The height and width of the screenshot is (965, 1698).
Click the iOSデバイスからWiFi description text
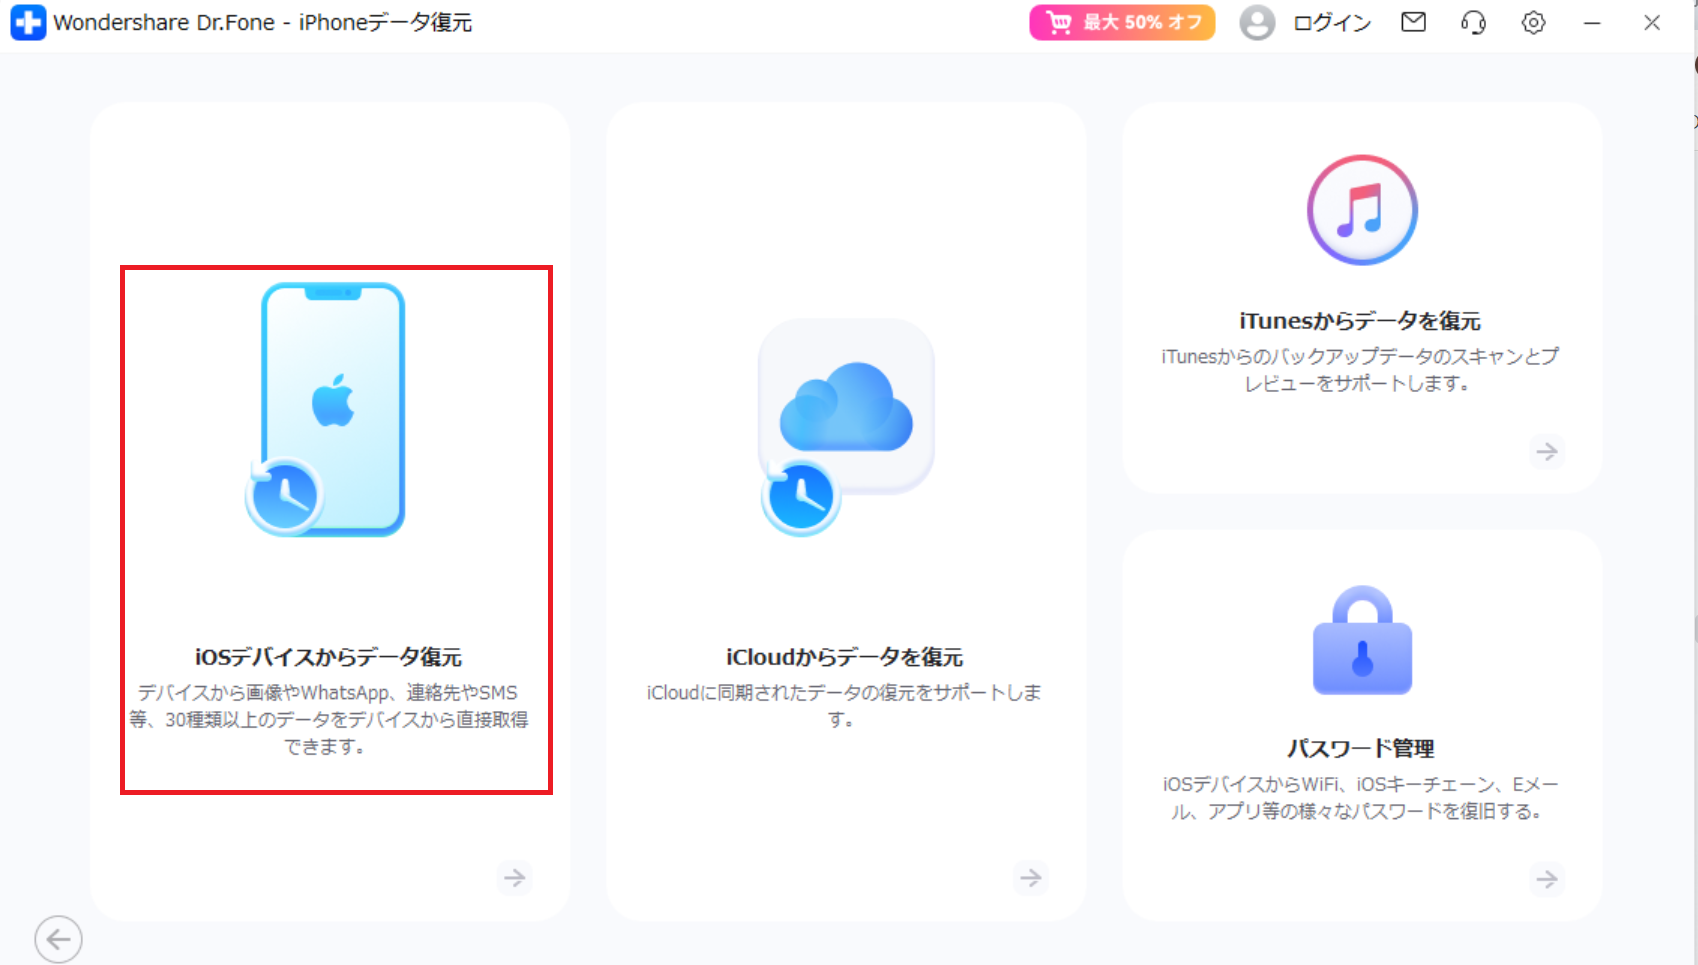[x=1360, y=797]
